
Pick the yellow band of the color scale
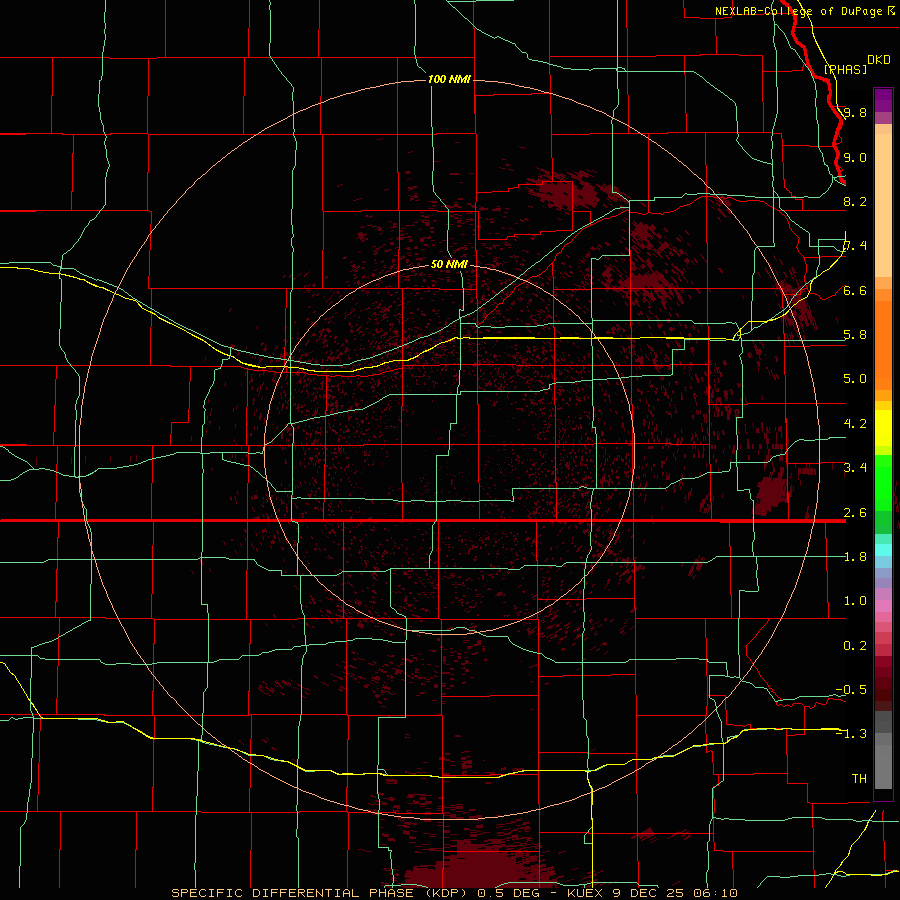[x=883, y=428]
